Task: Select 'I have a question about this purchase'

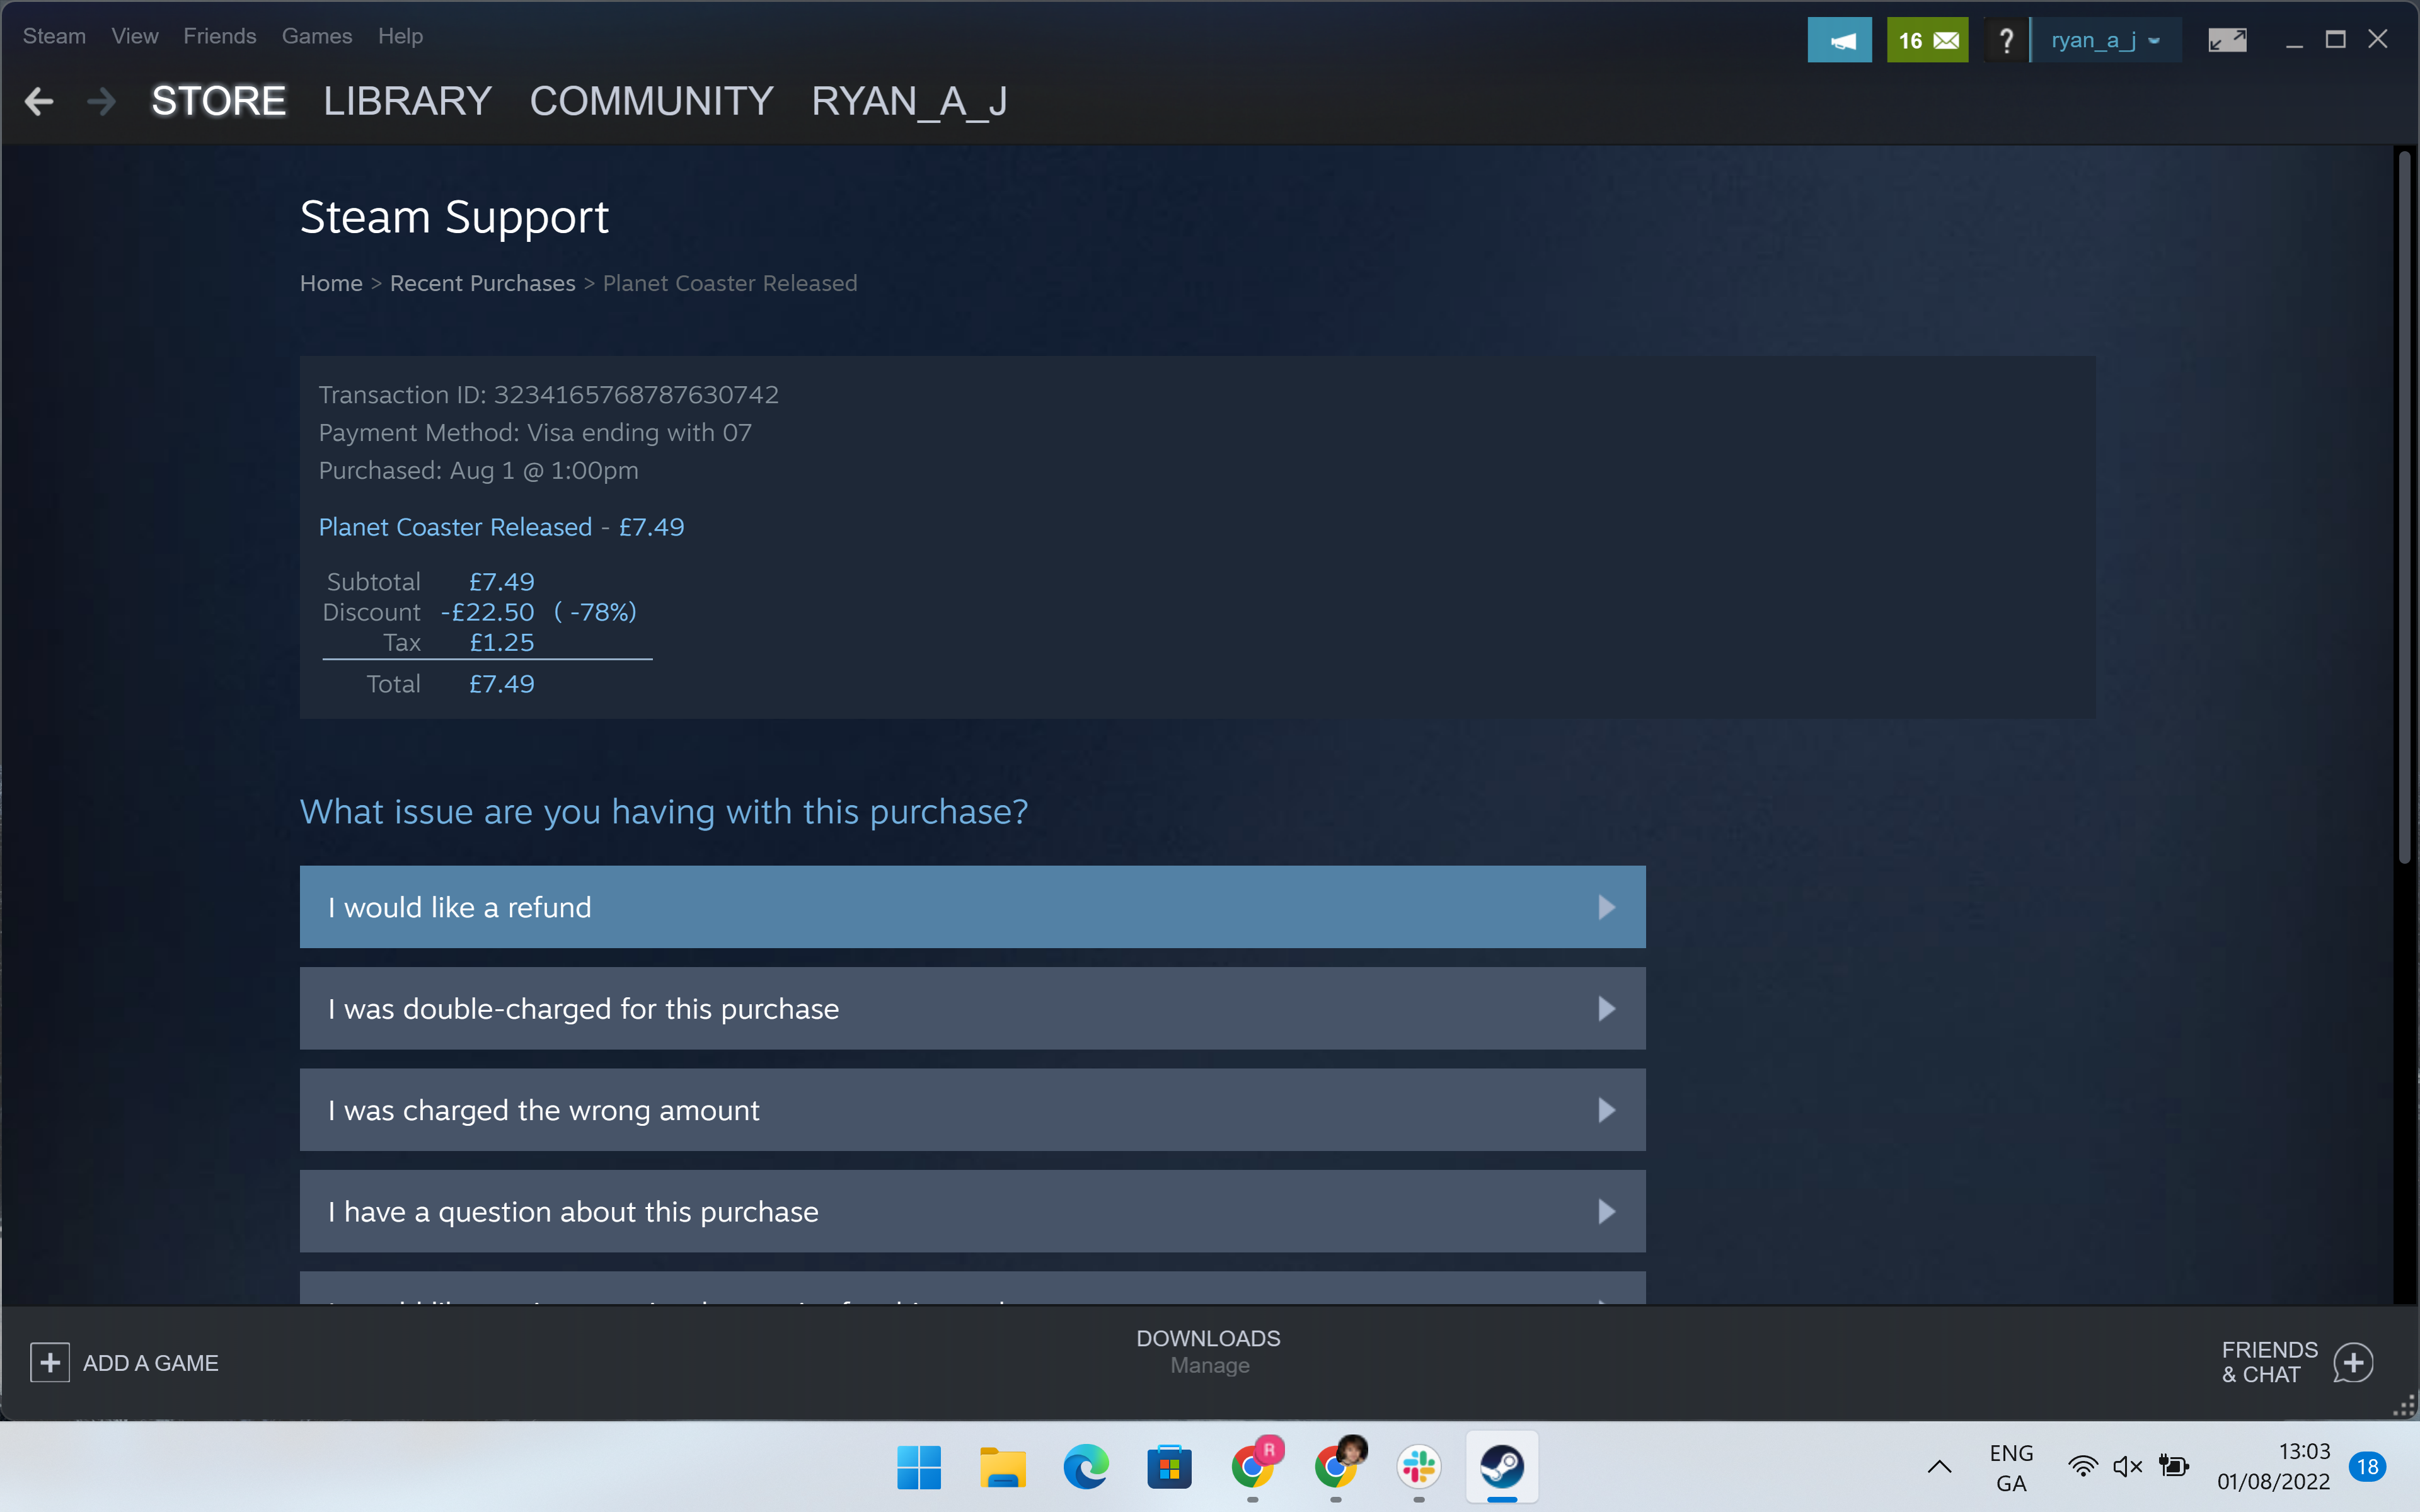Action: pos(972,1211)
